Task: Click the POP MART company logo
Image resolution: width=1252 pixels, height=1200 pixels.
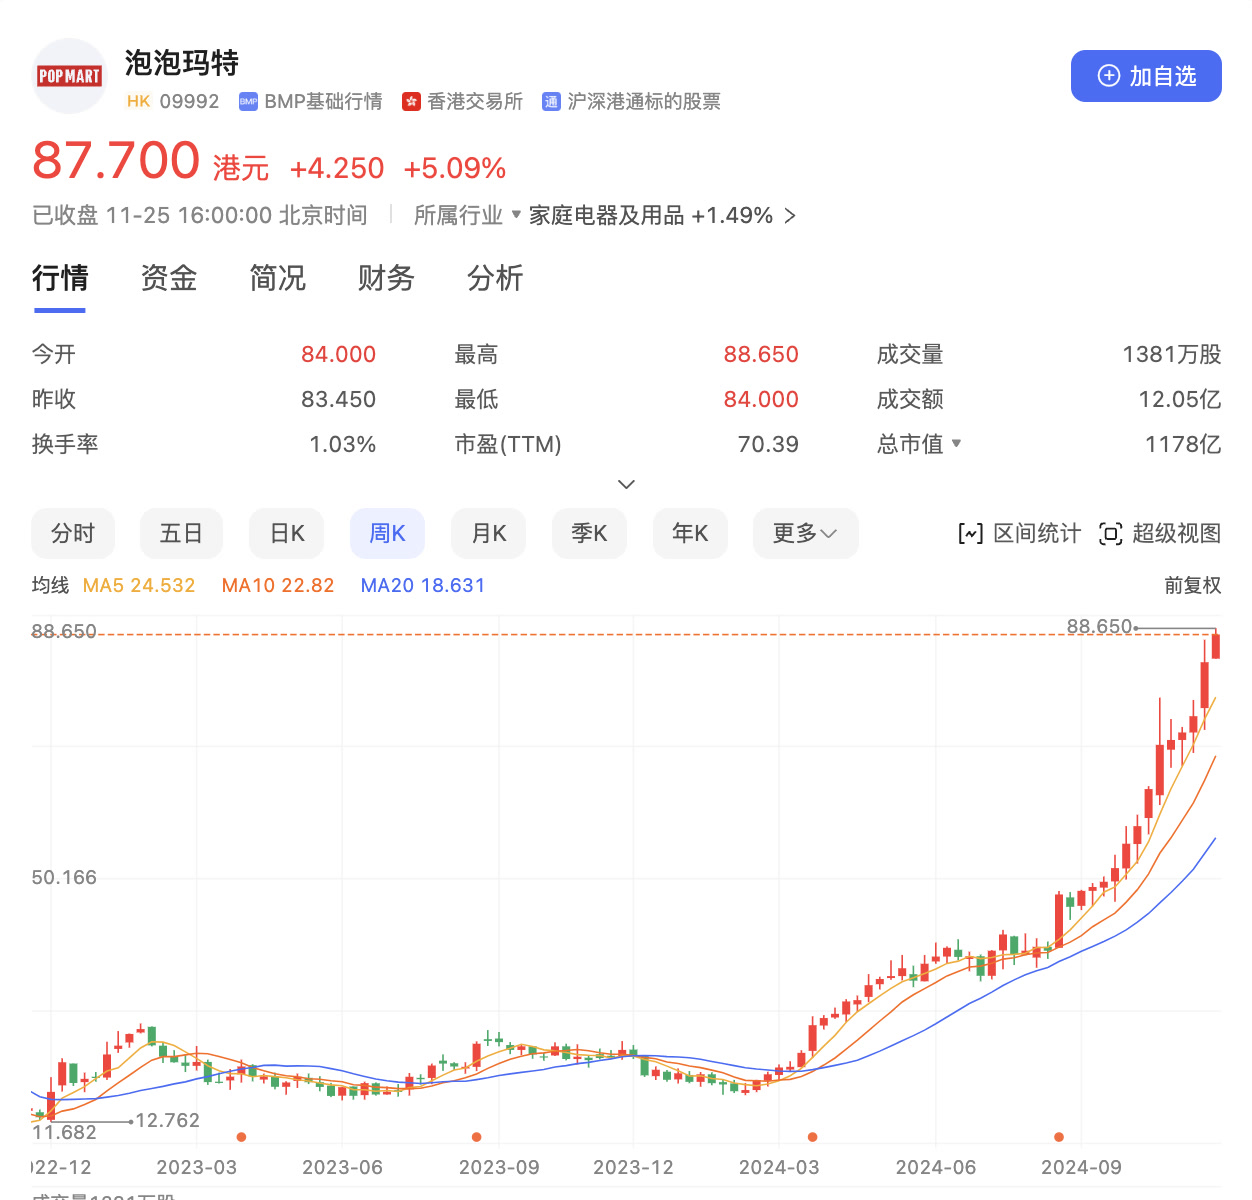Action: [69, 76]
